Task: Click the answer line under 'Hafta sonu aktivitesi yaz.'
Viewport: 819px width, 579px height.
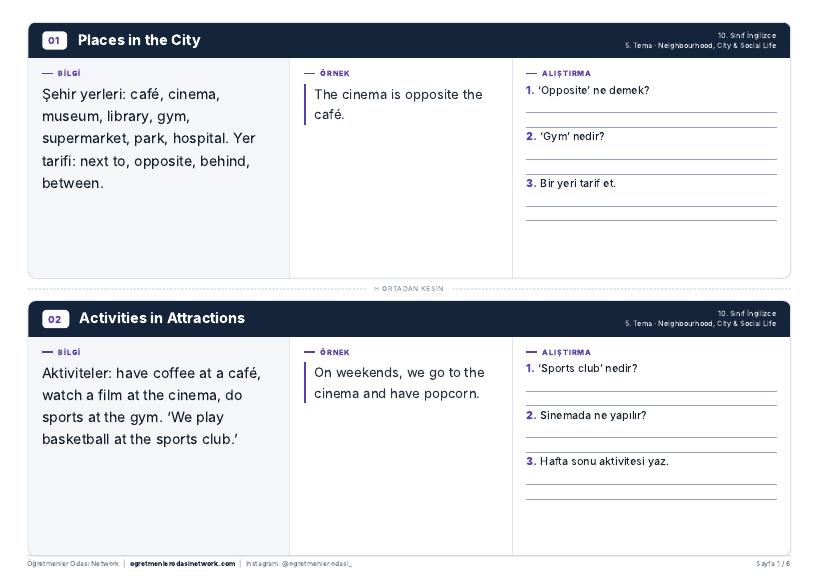Action: (x=651, y=485)
